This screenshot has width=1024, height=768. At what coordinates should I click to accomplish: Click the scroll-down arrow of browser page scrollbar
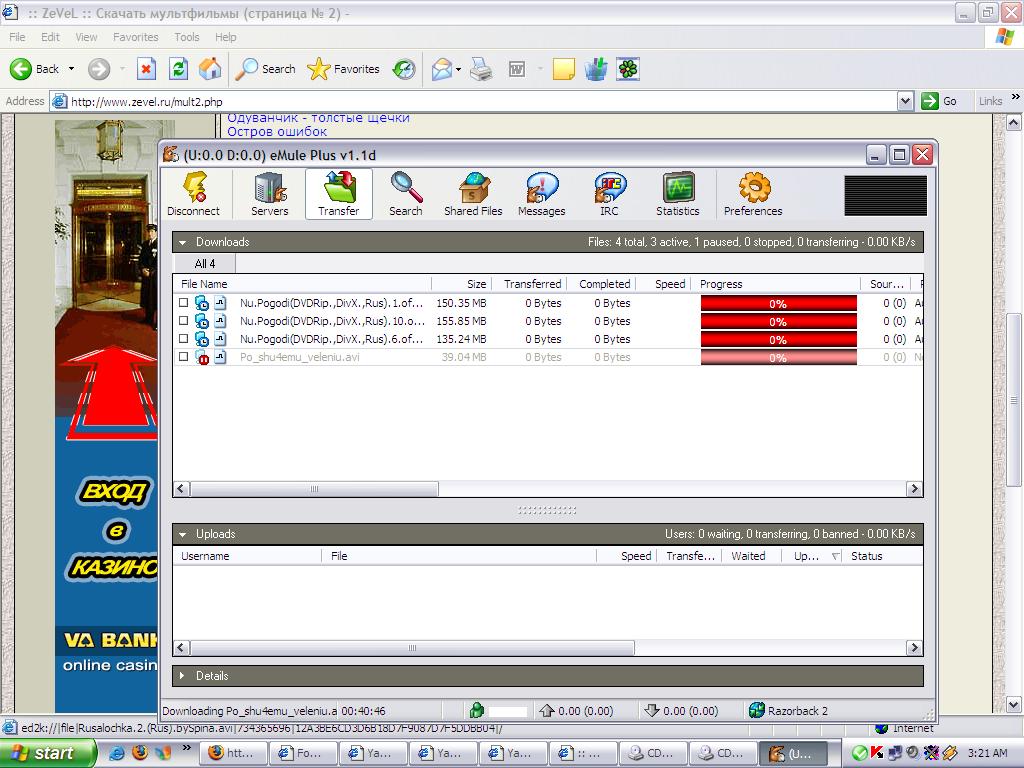1014,705
